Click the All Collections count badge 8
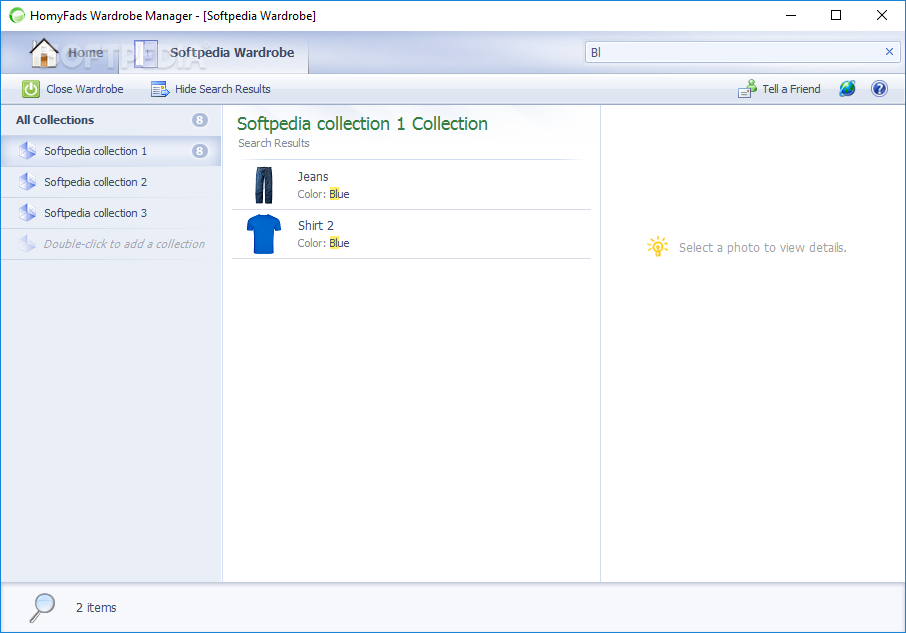Viewport: 906px width, 633px height. point(199,120)
